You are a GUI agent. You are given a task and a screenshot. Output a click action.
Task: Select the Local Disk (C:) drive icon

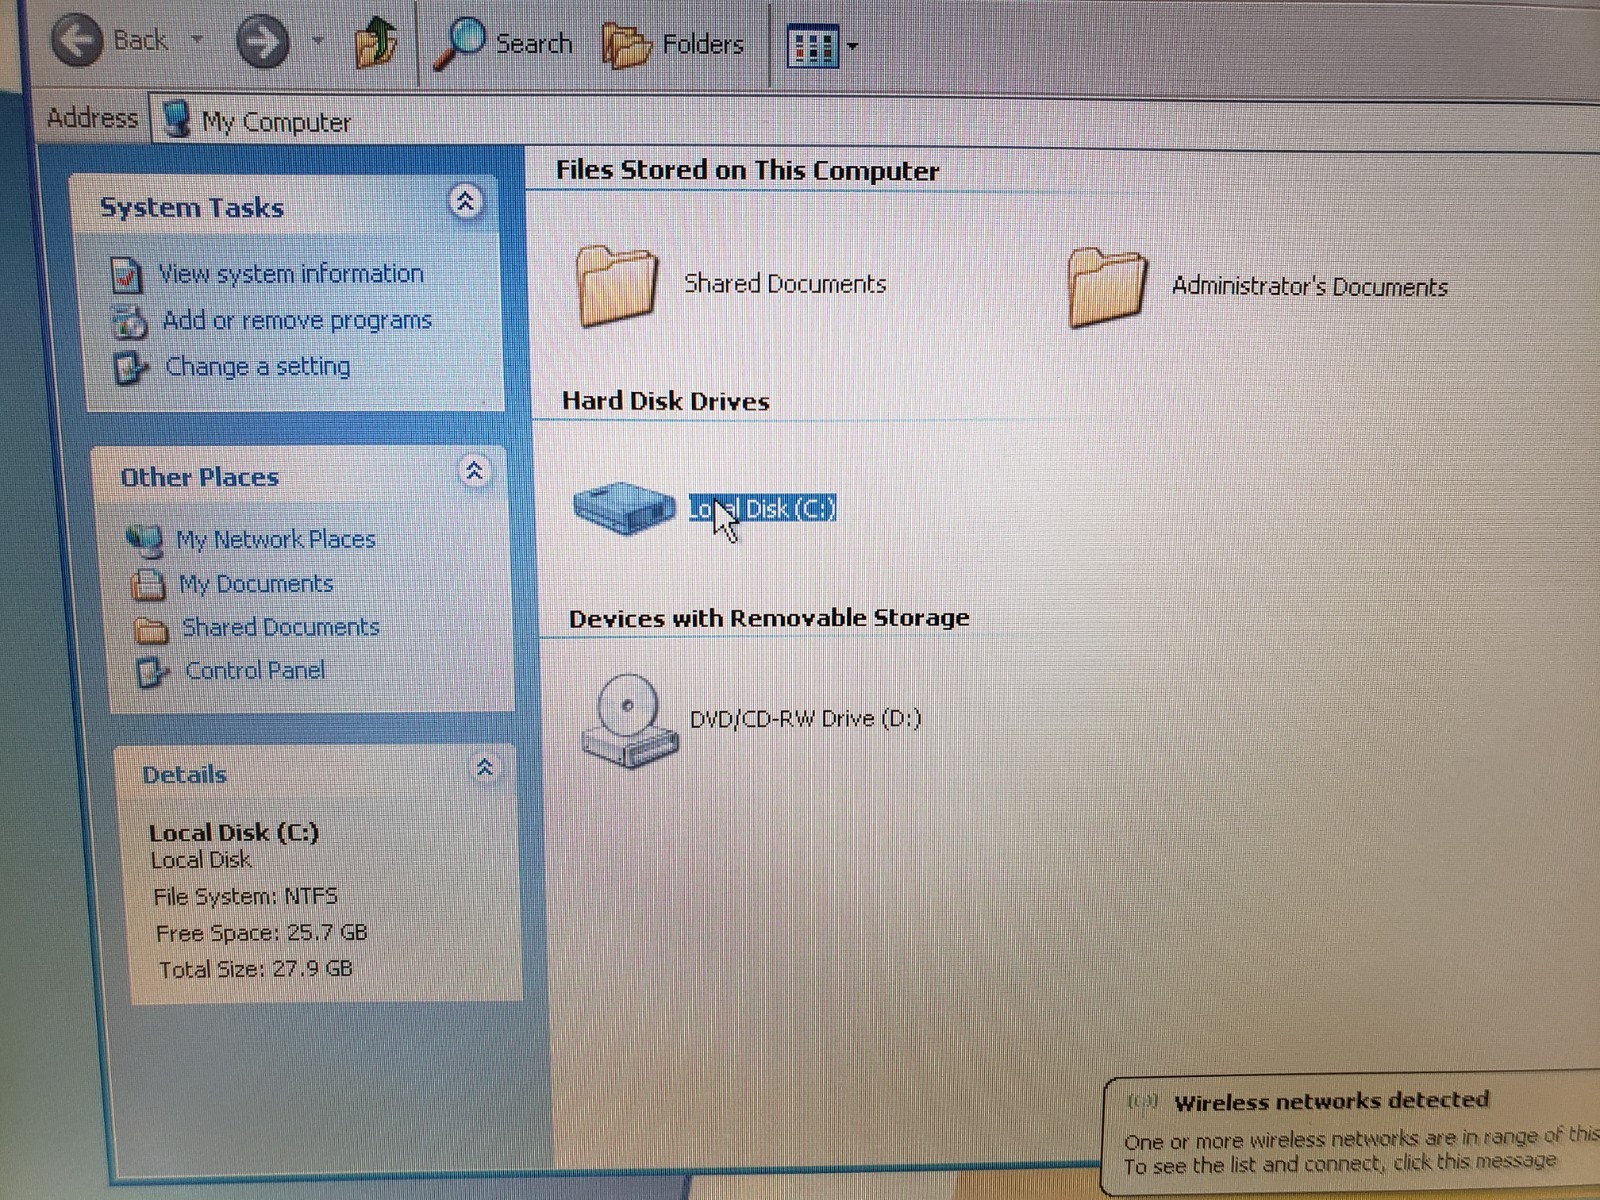pyautogui.click(x=625, y=508)
